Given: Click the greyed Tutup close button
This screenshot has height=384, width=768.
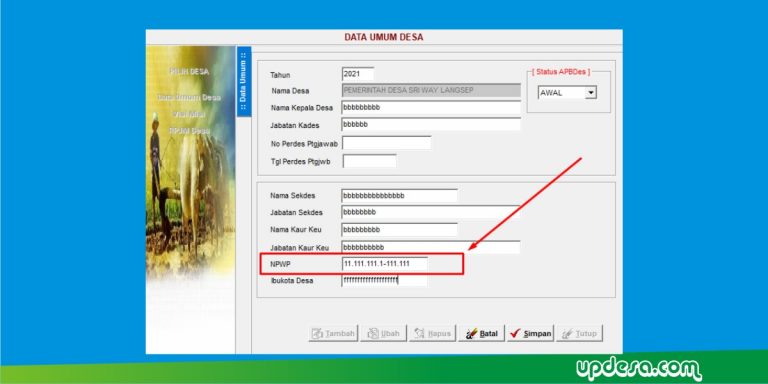Looking at the screenshot, I should coord(579,334).
